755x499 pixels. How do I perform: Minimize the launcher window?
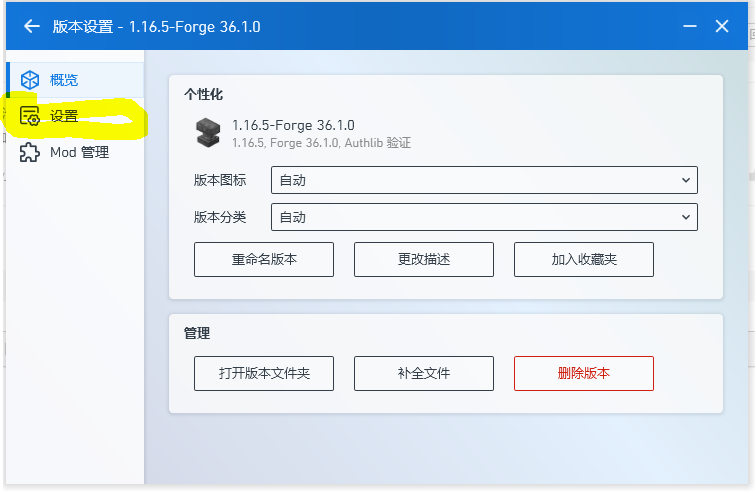[x=690, y=26]
